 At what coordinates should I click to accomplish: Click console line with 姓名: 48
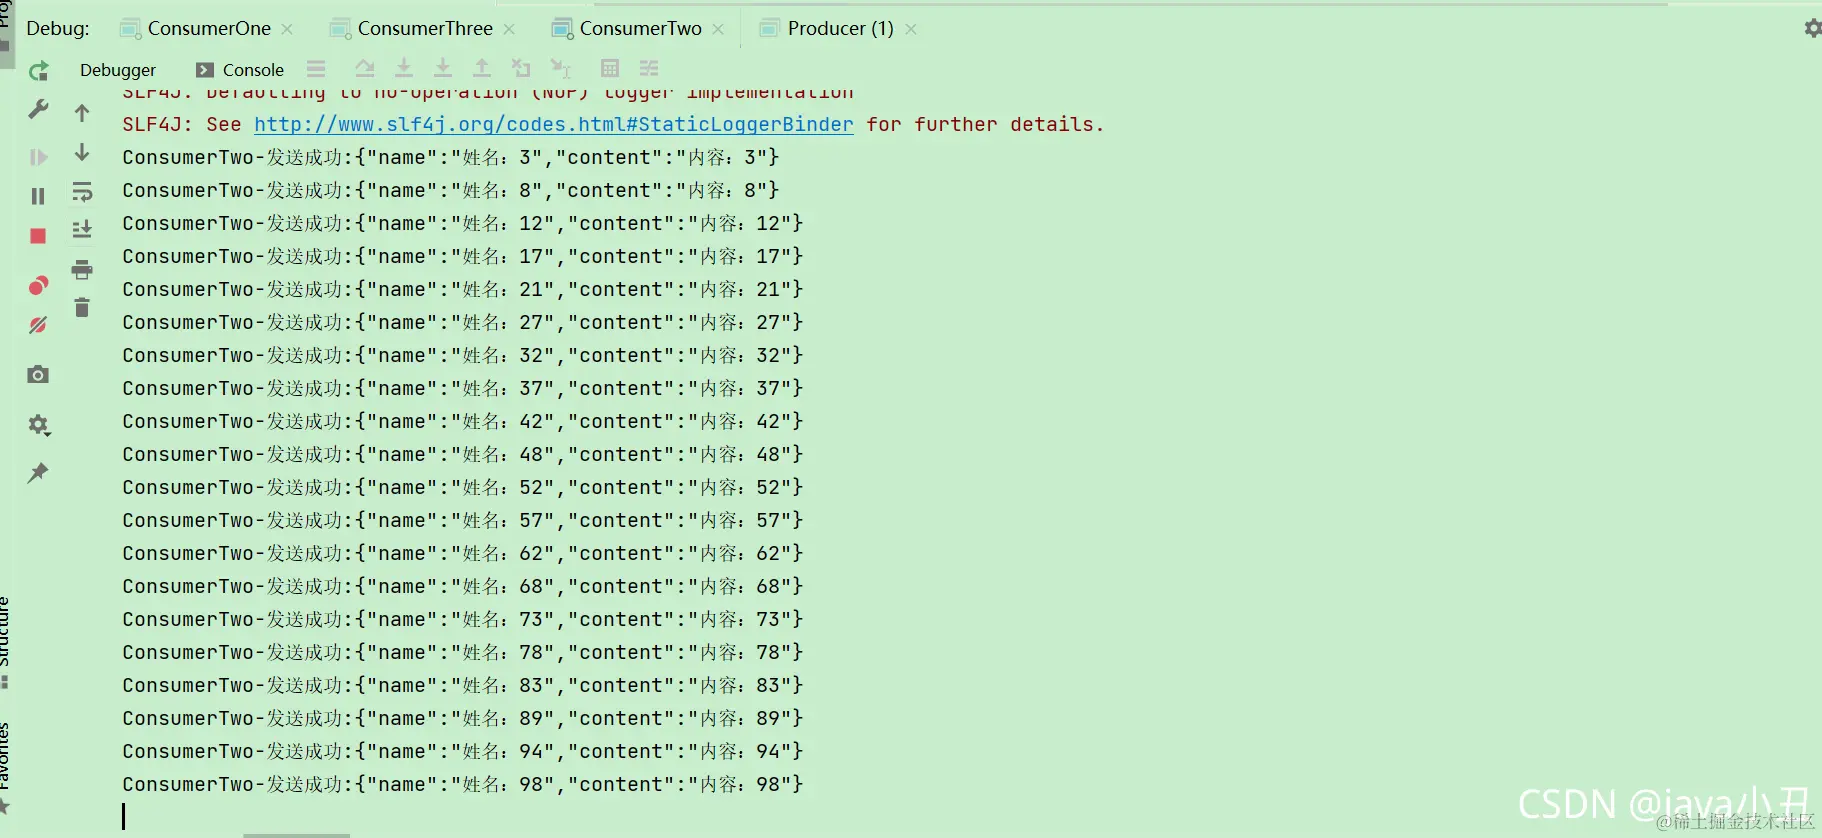[x=463, y=454]
